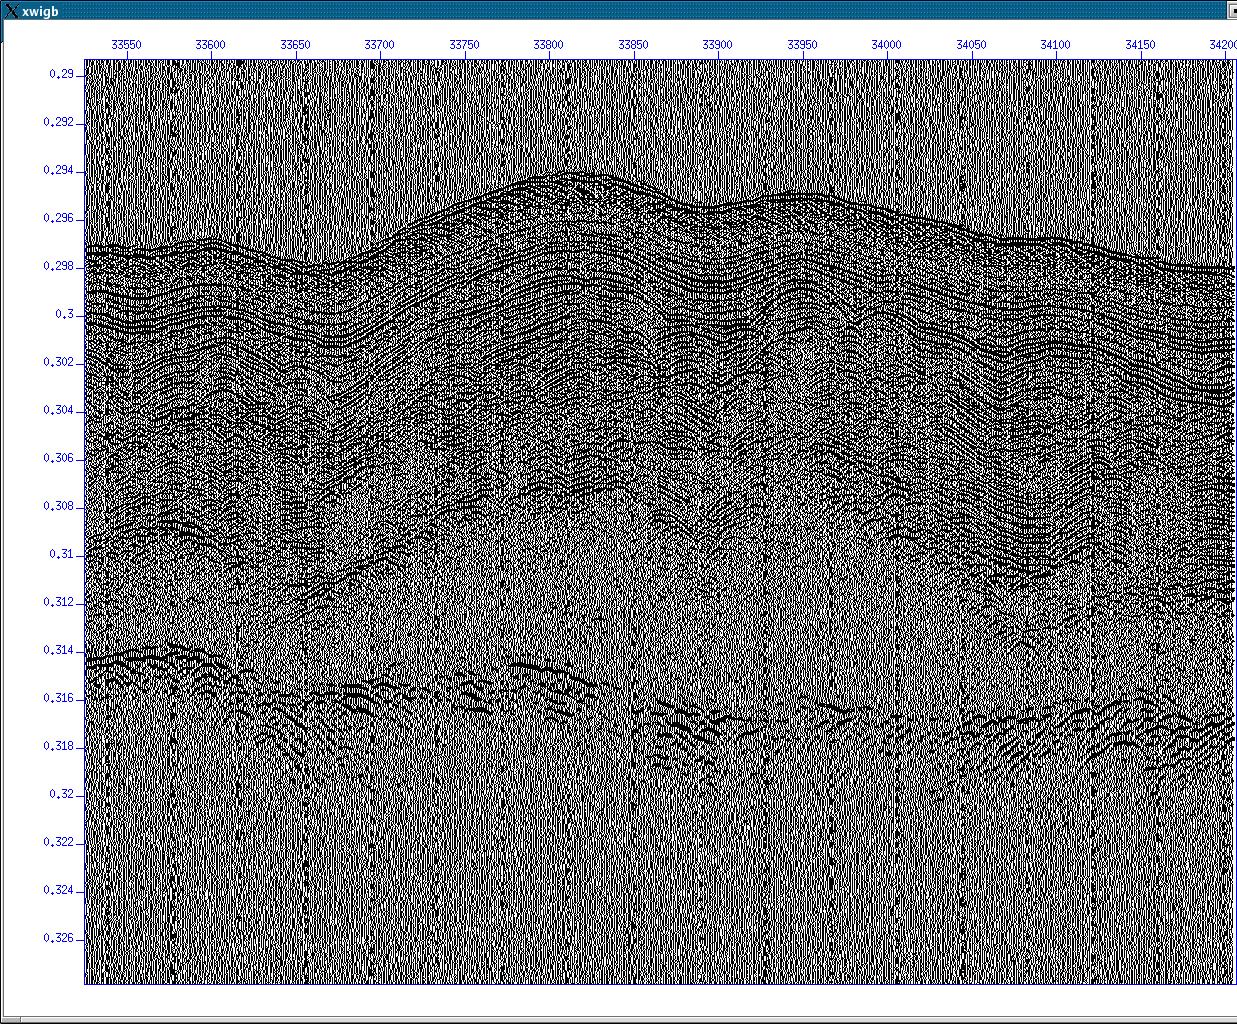Click the time axis label 0.292

point(58,122)
